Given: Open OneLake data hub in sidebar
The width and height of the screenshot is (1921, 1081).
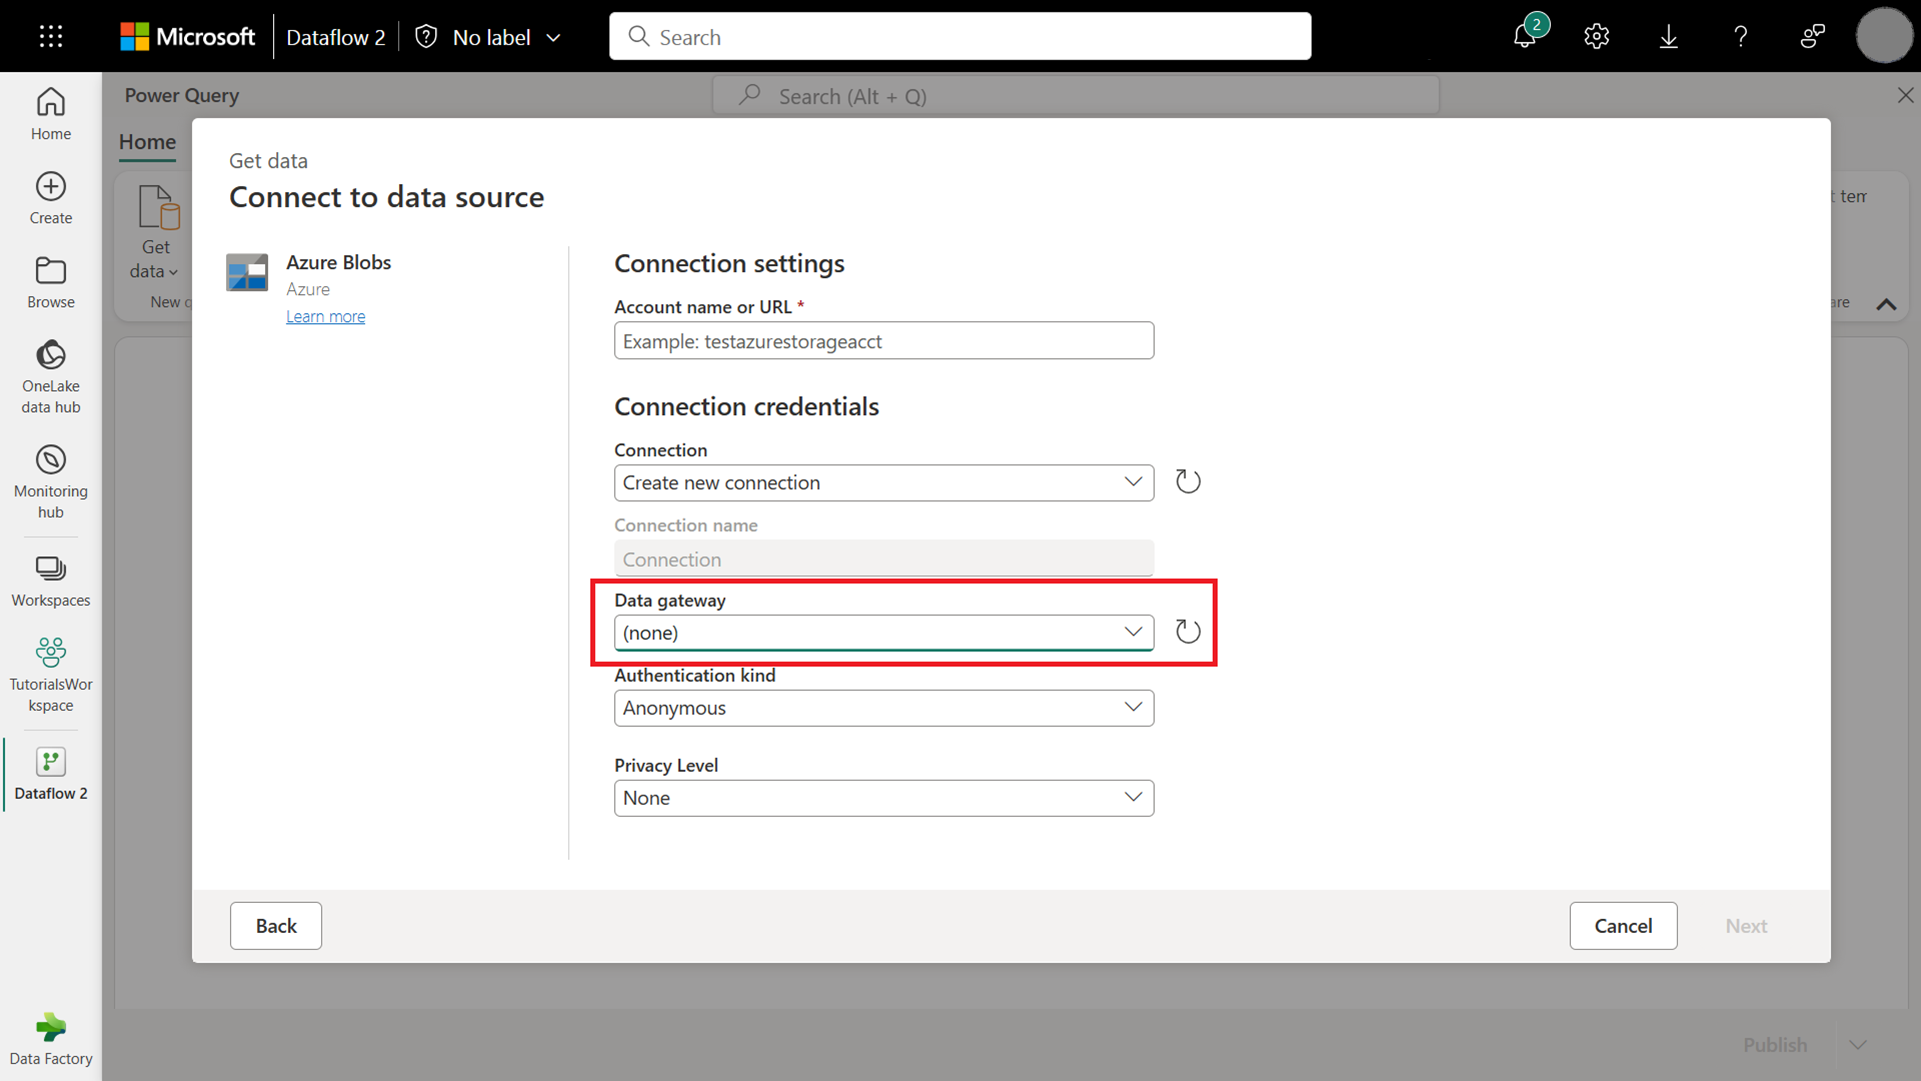Looking at the screenshot, I should 51,377.
